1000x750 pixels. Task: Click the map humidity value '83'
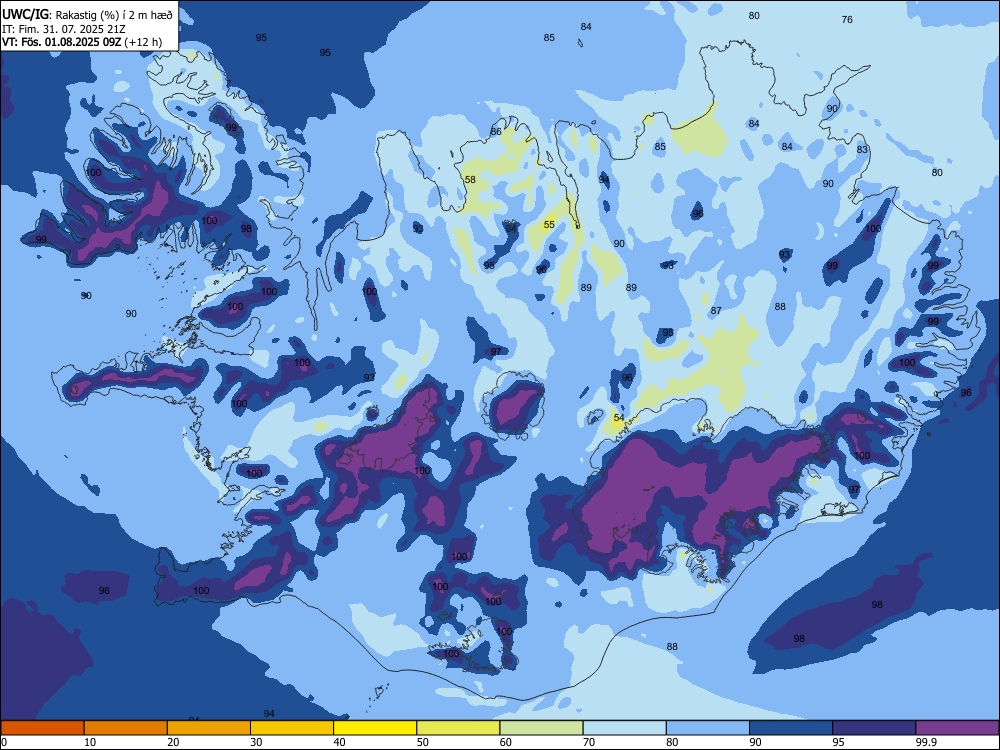point(862,149)
